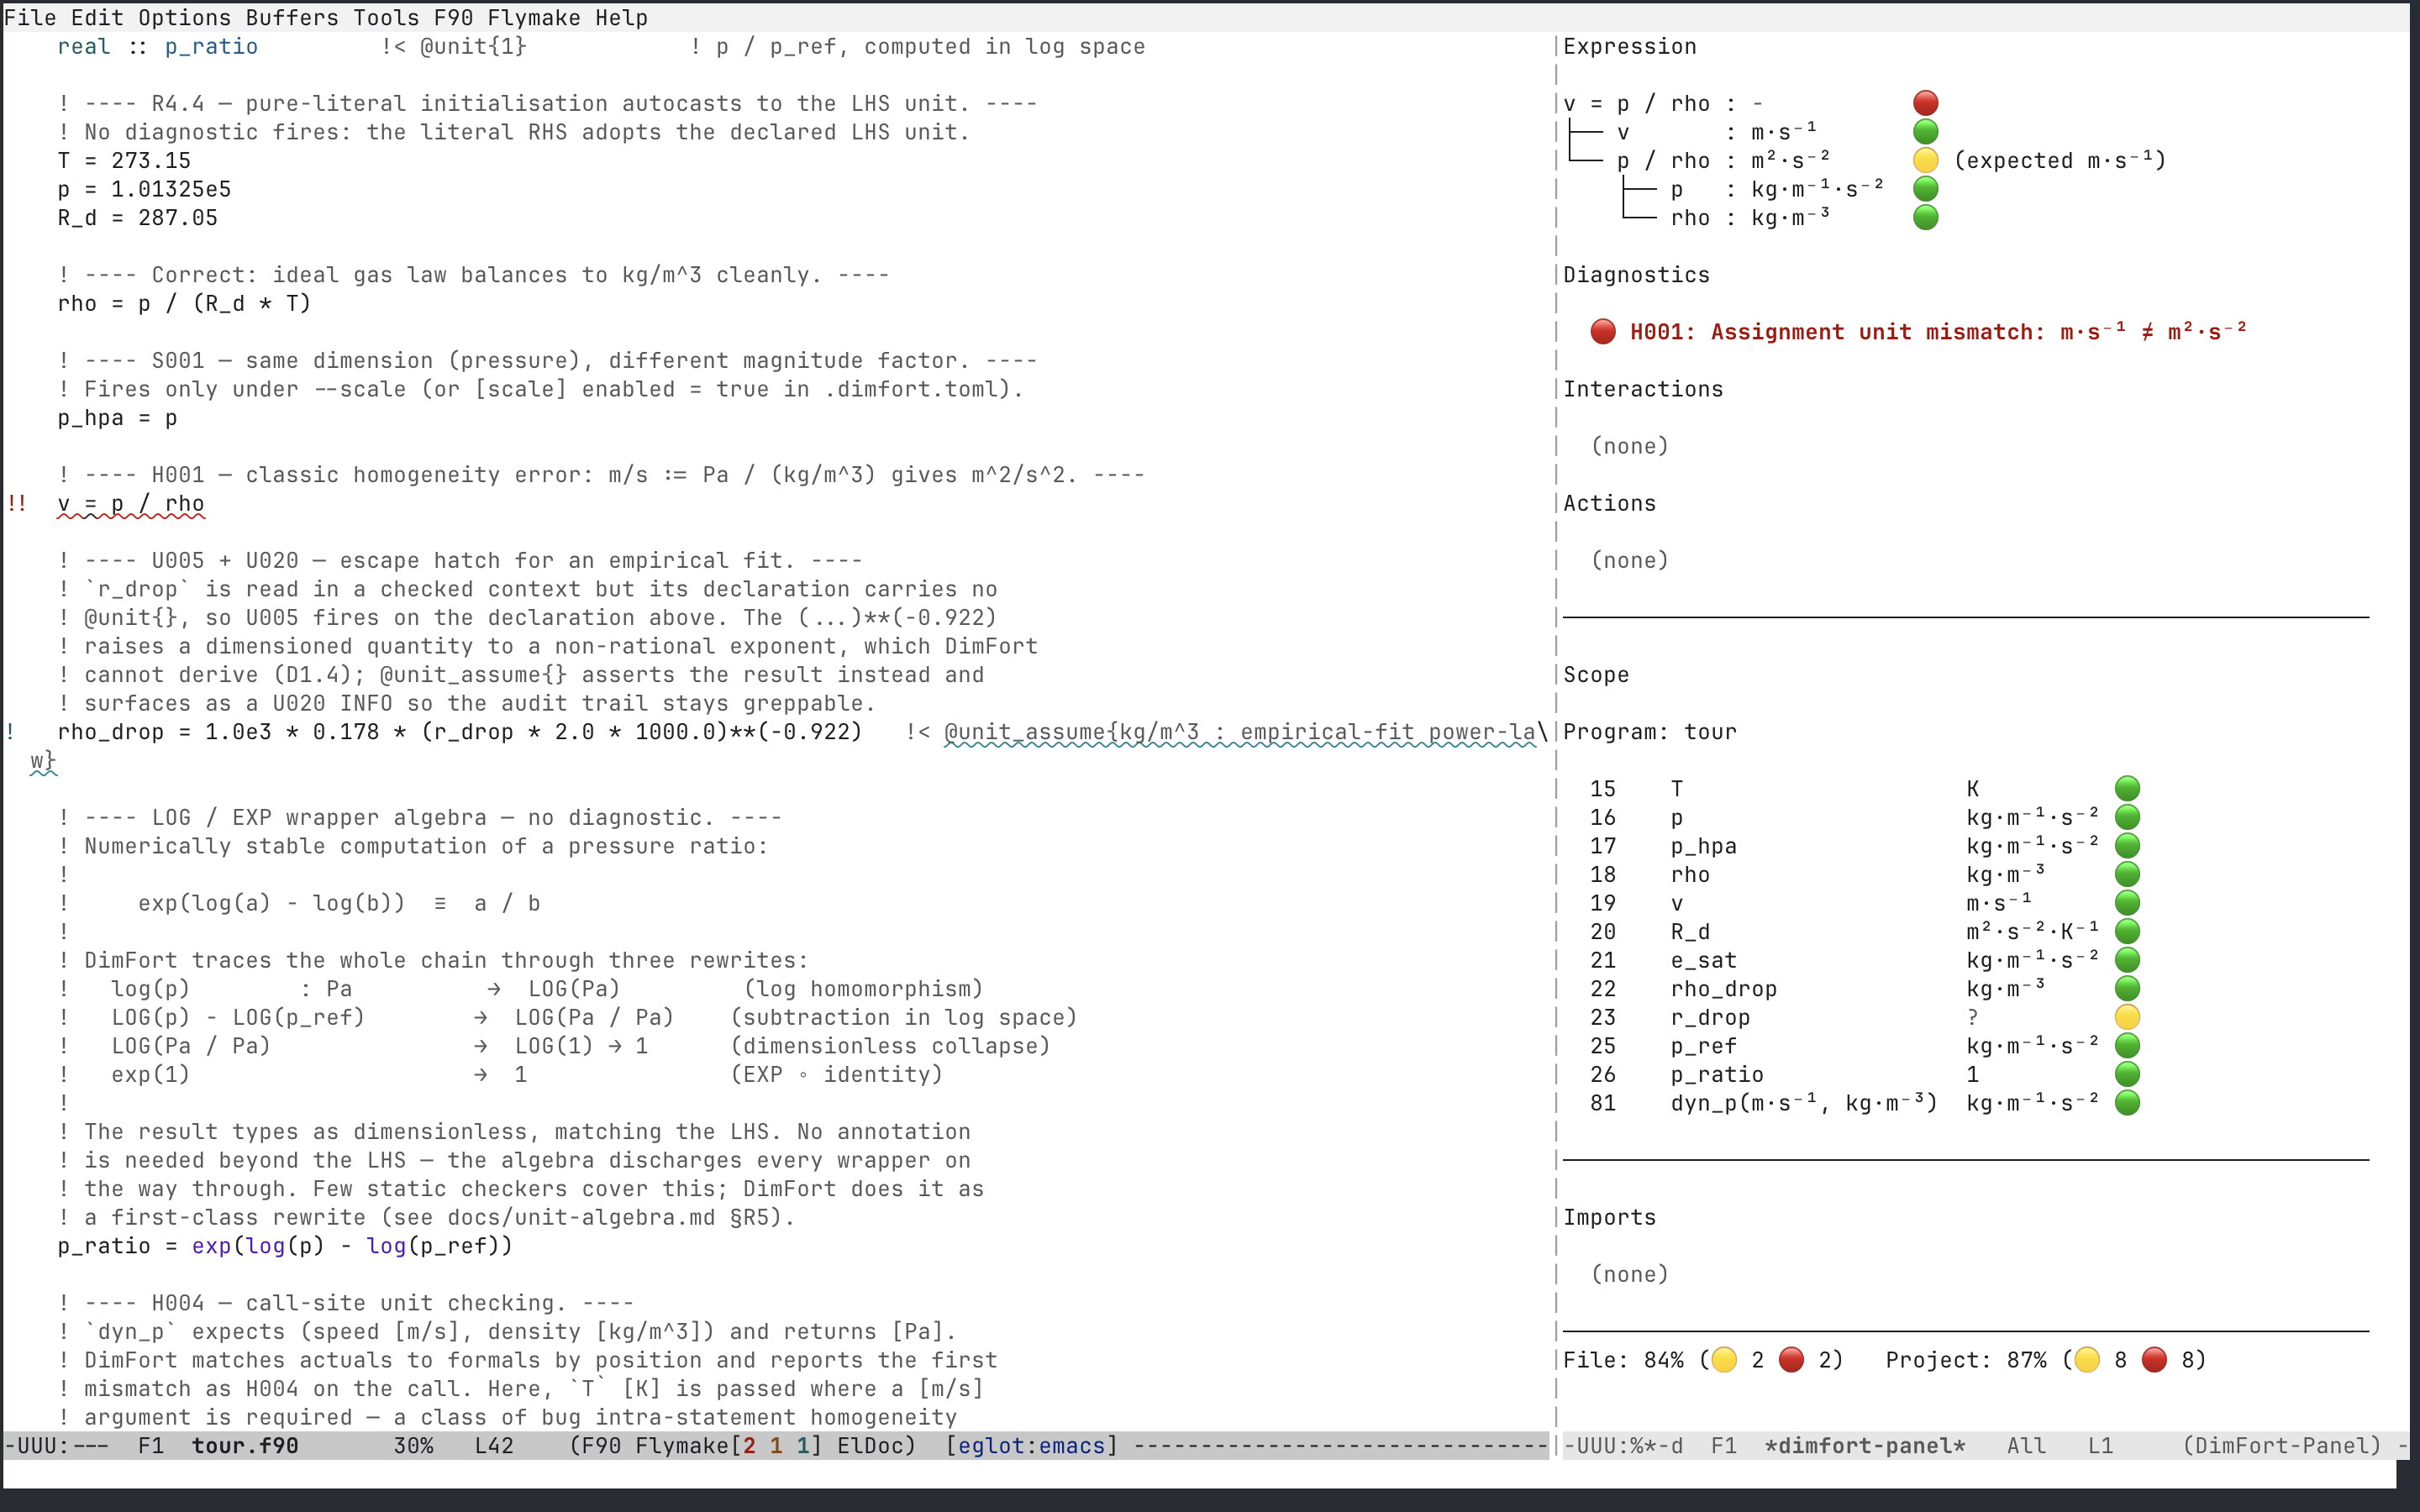Click 'p_ratio = exp(log(p) - log(p_ref))' code line

tap(285, 1246)
